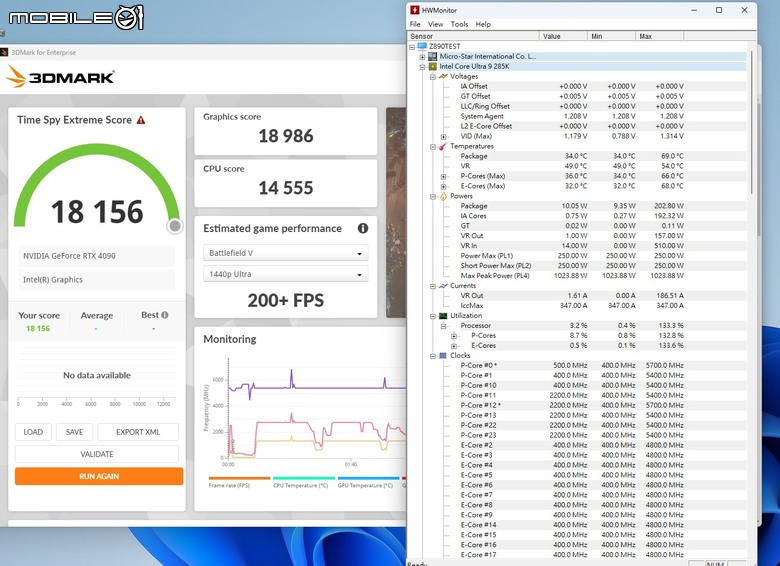Screen dimensions: 780x566
Task: Collapse the Processor utilization node
Action: point(443,326)
